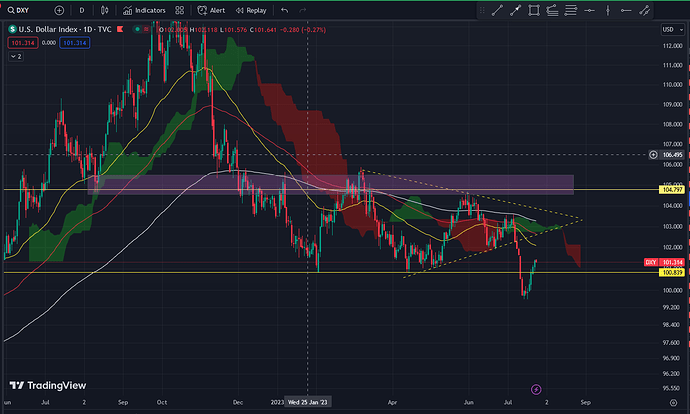Click the red flag next to TVC

click(120, 29)
